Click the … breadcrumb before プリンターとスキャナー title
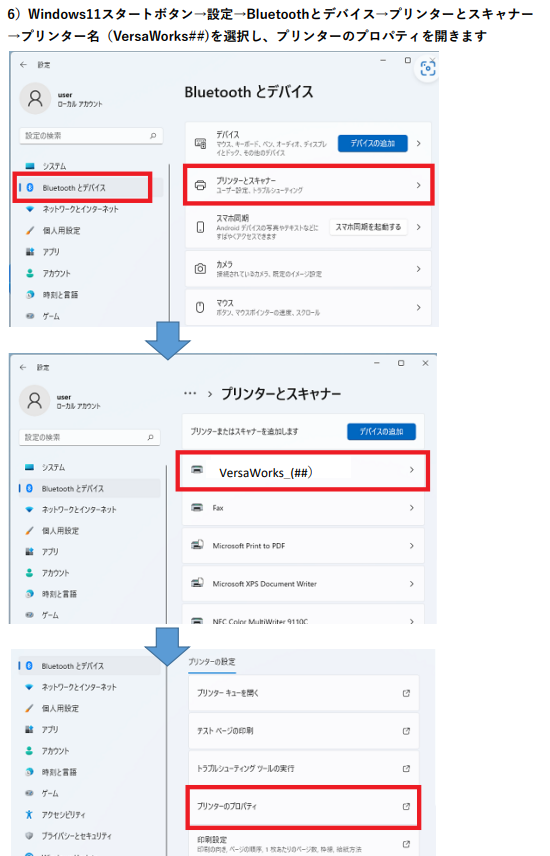Screen dimensions: 550x856 point(190,394)
